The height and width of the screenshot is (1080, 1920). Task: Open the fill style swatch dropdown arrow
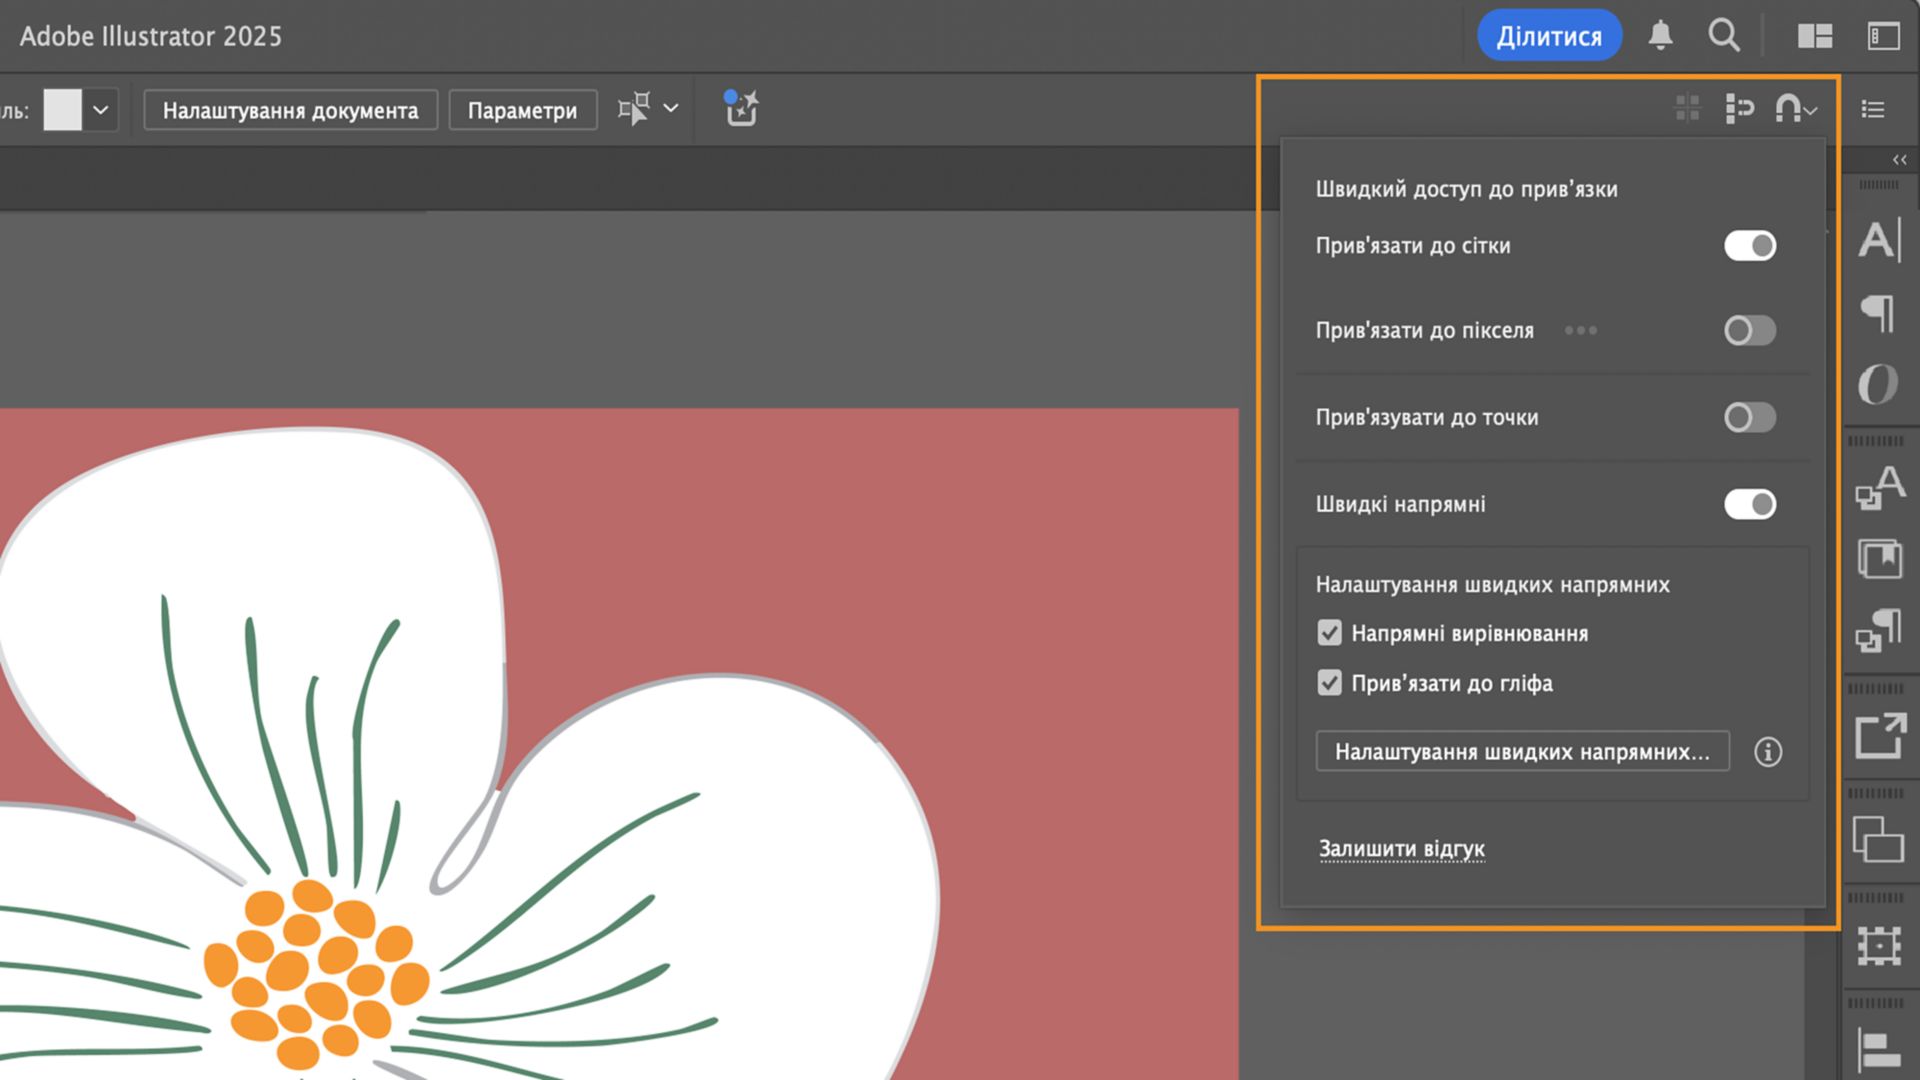pos(100,110)
